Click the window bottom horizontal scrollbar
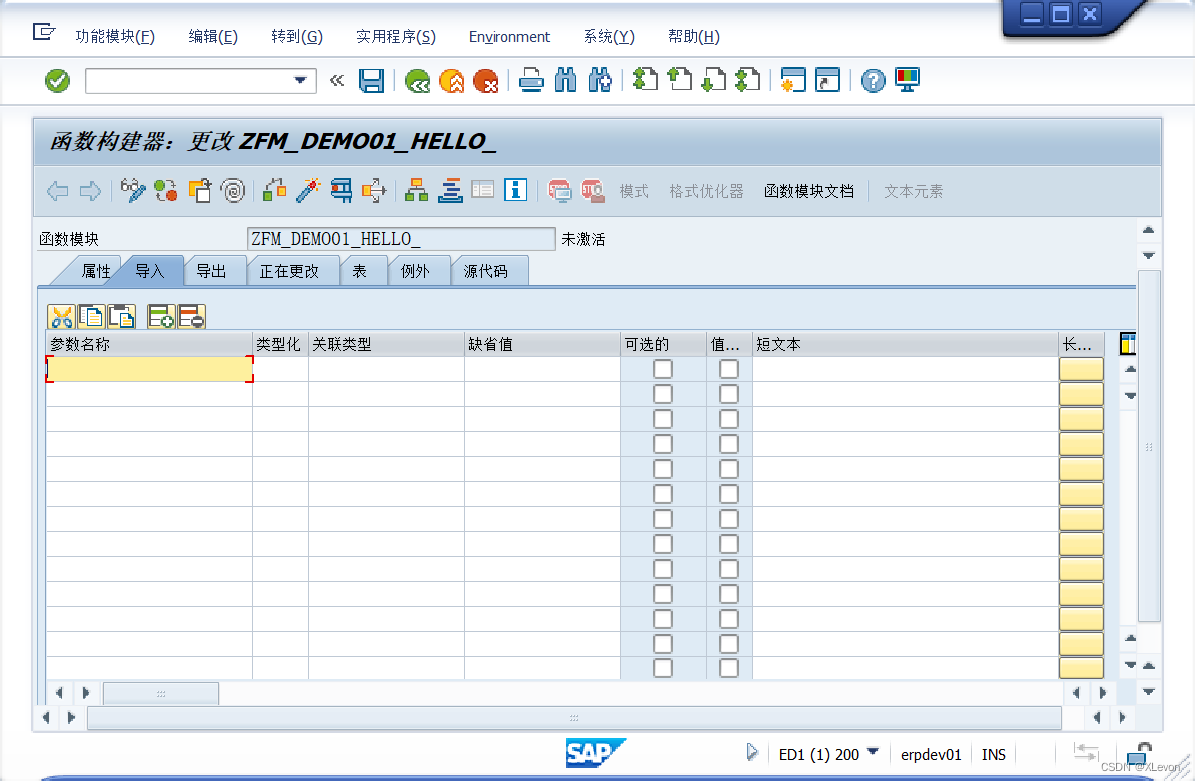The width and height of the screenshot is (1195, 781). click(574, 718)
